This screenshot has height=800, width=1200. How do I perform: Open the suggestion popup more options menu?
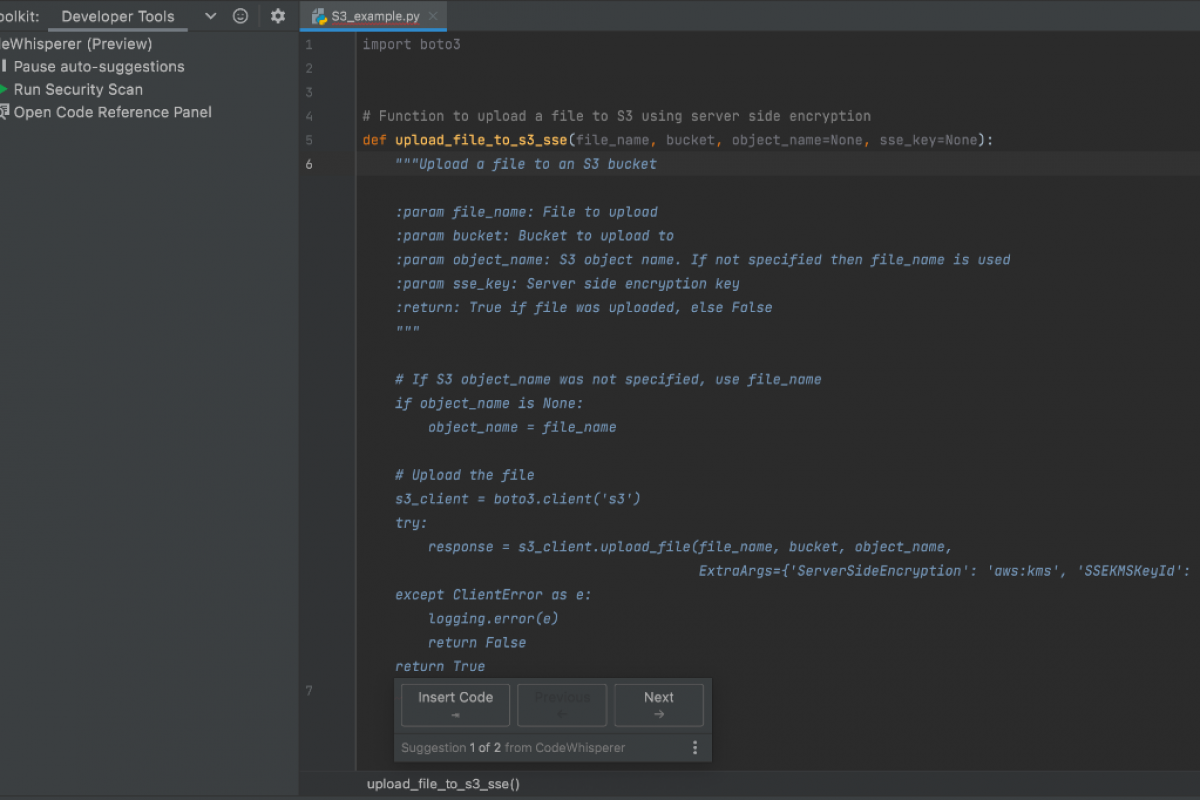695,747
